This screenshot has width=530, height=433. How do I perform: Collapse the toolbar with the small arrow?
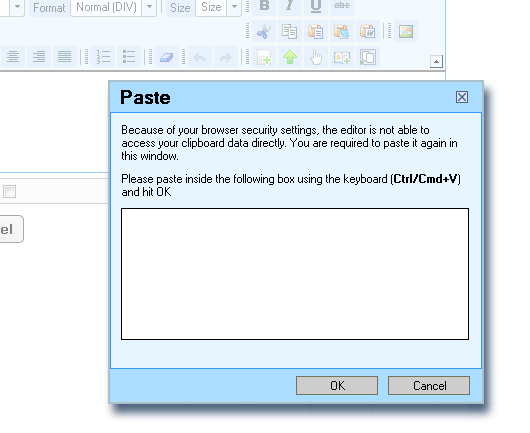tap(436, 62)
